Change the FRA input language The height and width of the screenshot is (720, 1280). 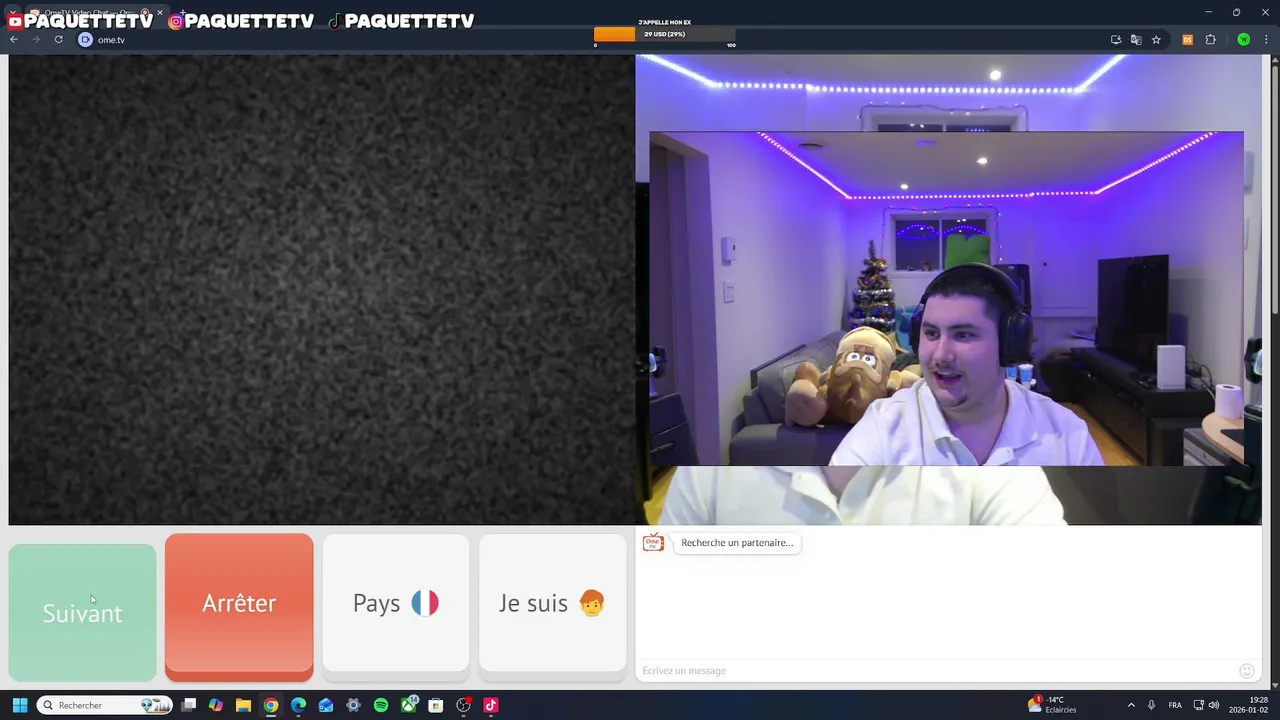[x=1175, y=705]
